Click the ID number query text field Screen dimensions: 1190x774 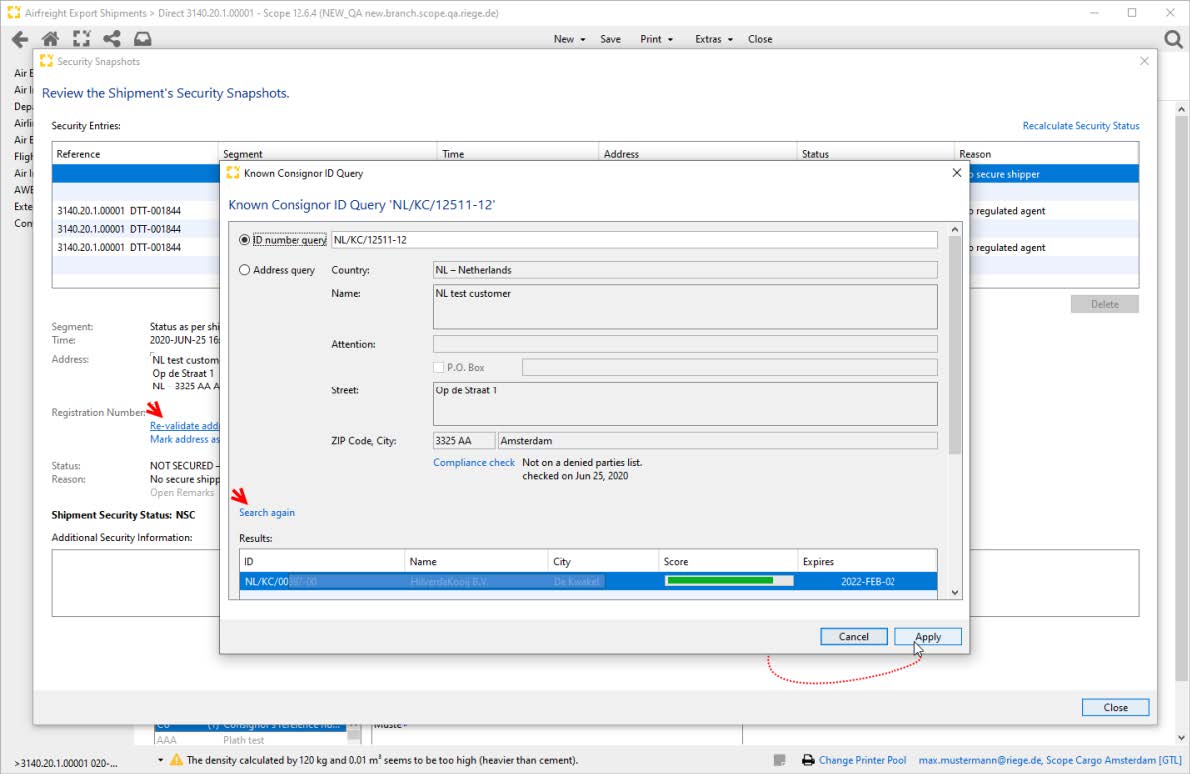click(x=634, y=240)
